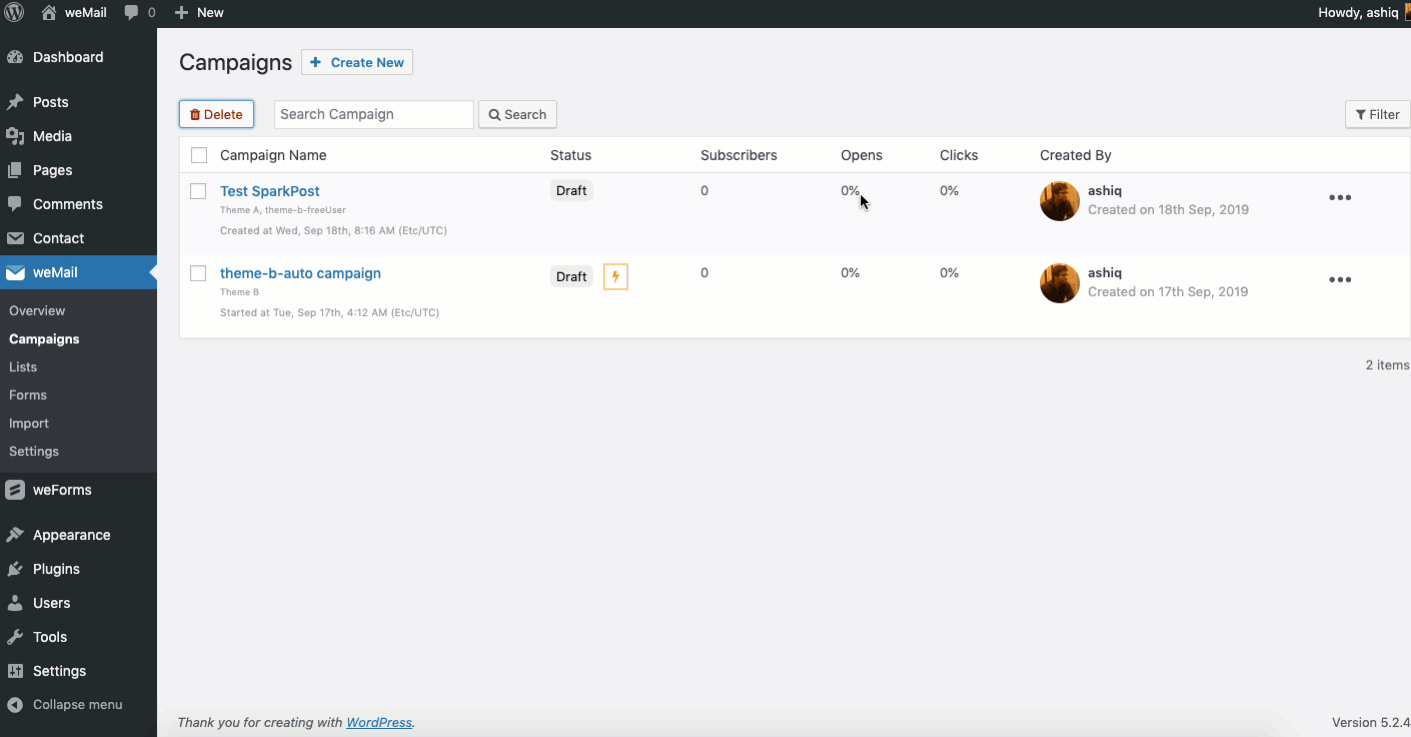
Task: Open weMail Settings submenu
Action: (x=34, y=451)
